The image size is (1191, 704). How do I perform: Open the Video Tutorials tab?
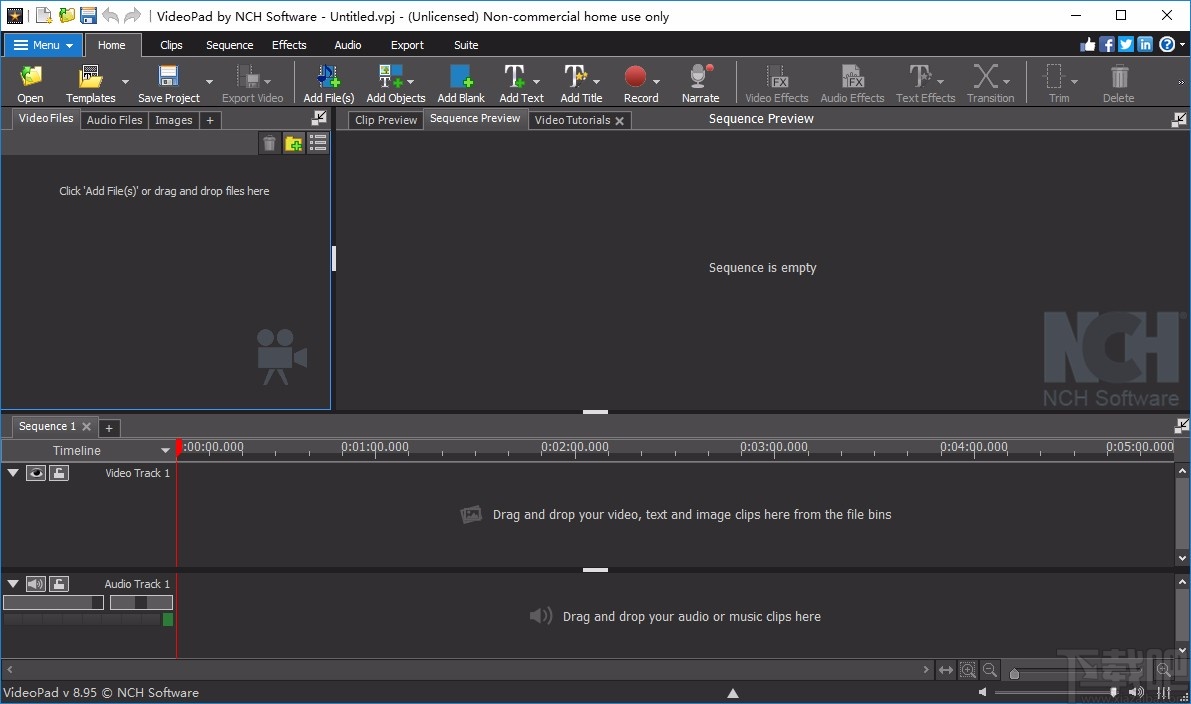coord(573,119)
